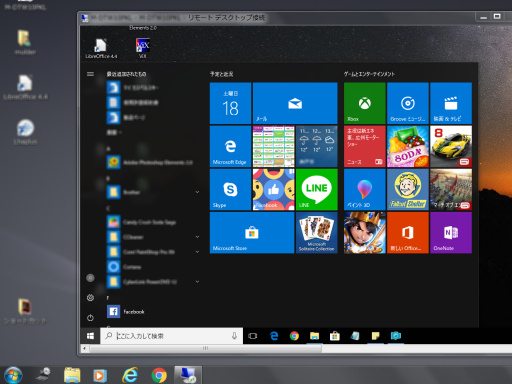This screenshot has height=384, width=512.
Task: Open the Xbox tile
Action: 365,103
